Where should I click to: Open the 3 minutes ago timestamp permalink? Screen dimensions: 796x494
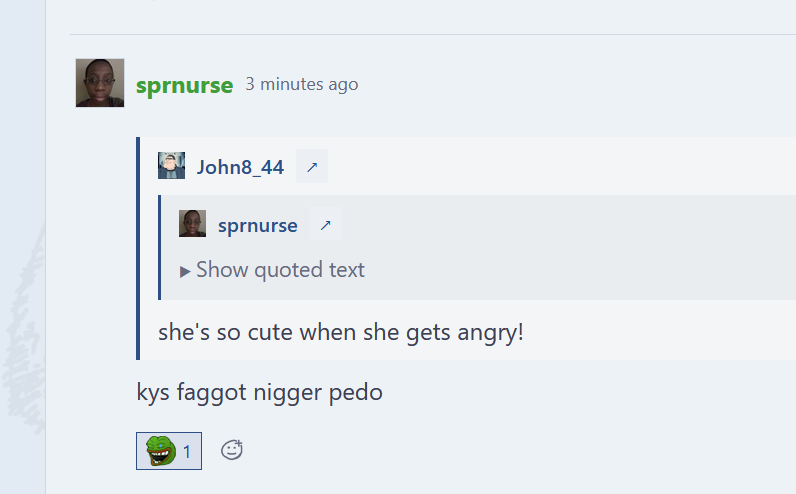tap(302, 84)
